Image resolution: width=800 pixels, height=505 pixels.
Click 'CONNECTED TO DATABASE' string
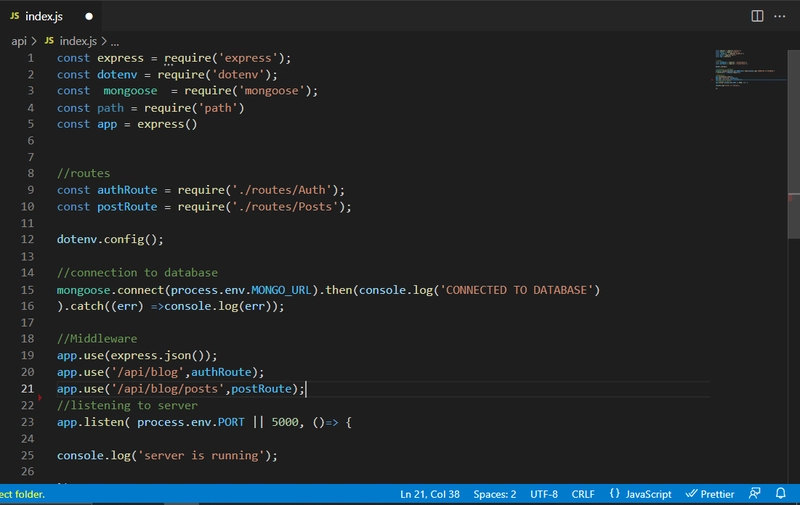516,290
